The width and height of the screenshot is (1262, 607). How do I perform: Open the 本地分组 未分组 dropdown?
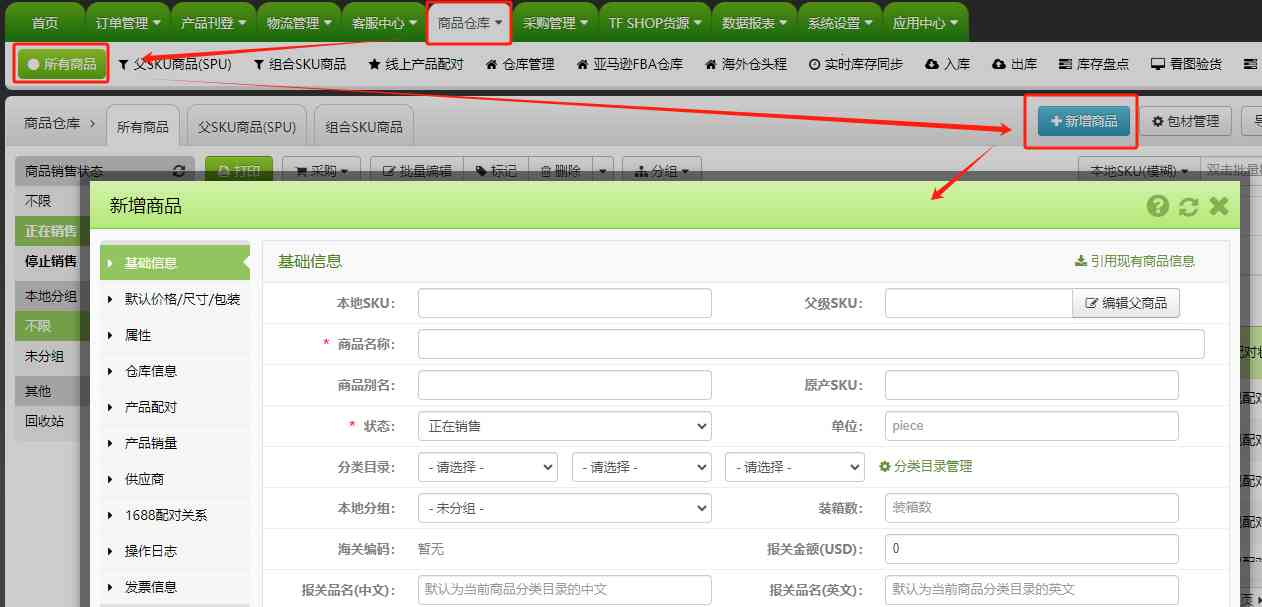(564, 507)
